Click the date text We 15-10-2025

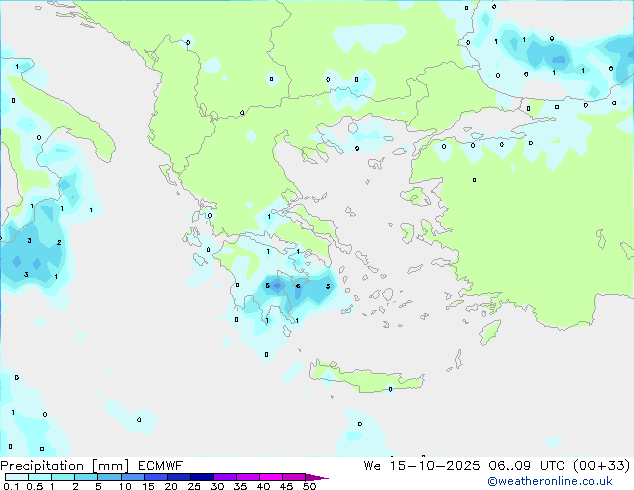(422, 466)
